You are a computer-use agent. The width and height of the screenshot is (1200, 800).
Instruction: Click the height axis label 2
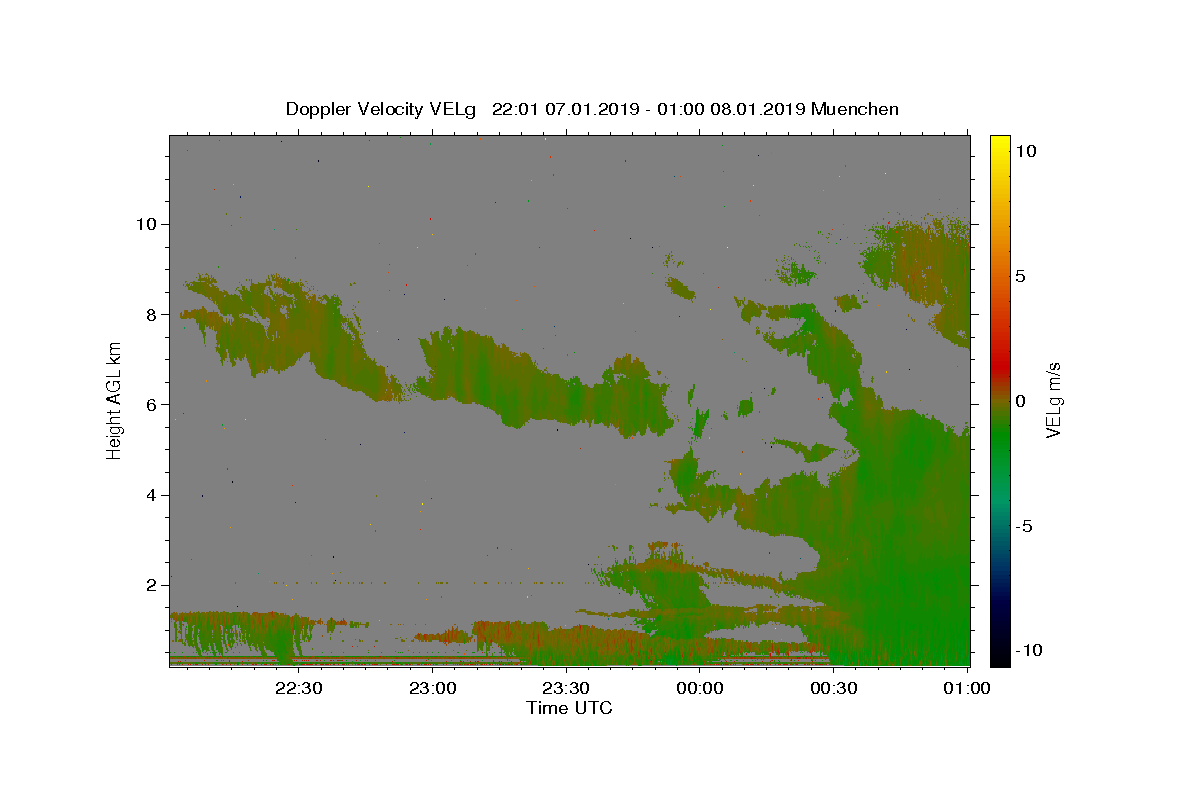(152, 585)
